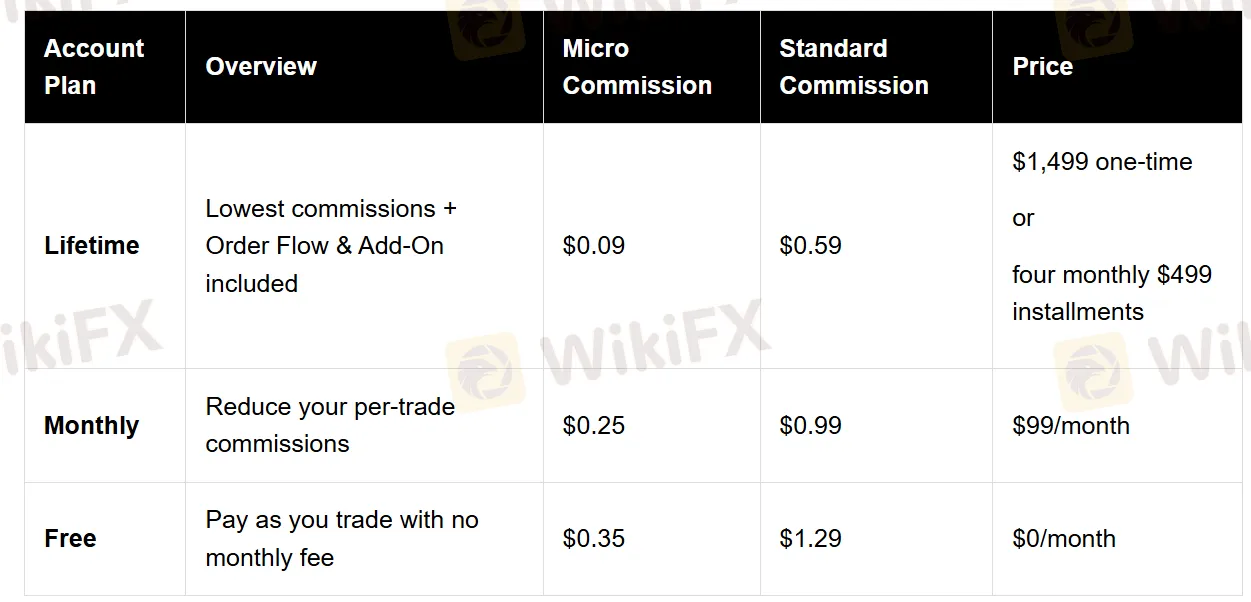Click the $1,499 one-time price text
Viewport: 1251px width, 602px height.
click(x=1102, y=162)
